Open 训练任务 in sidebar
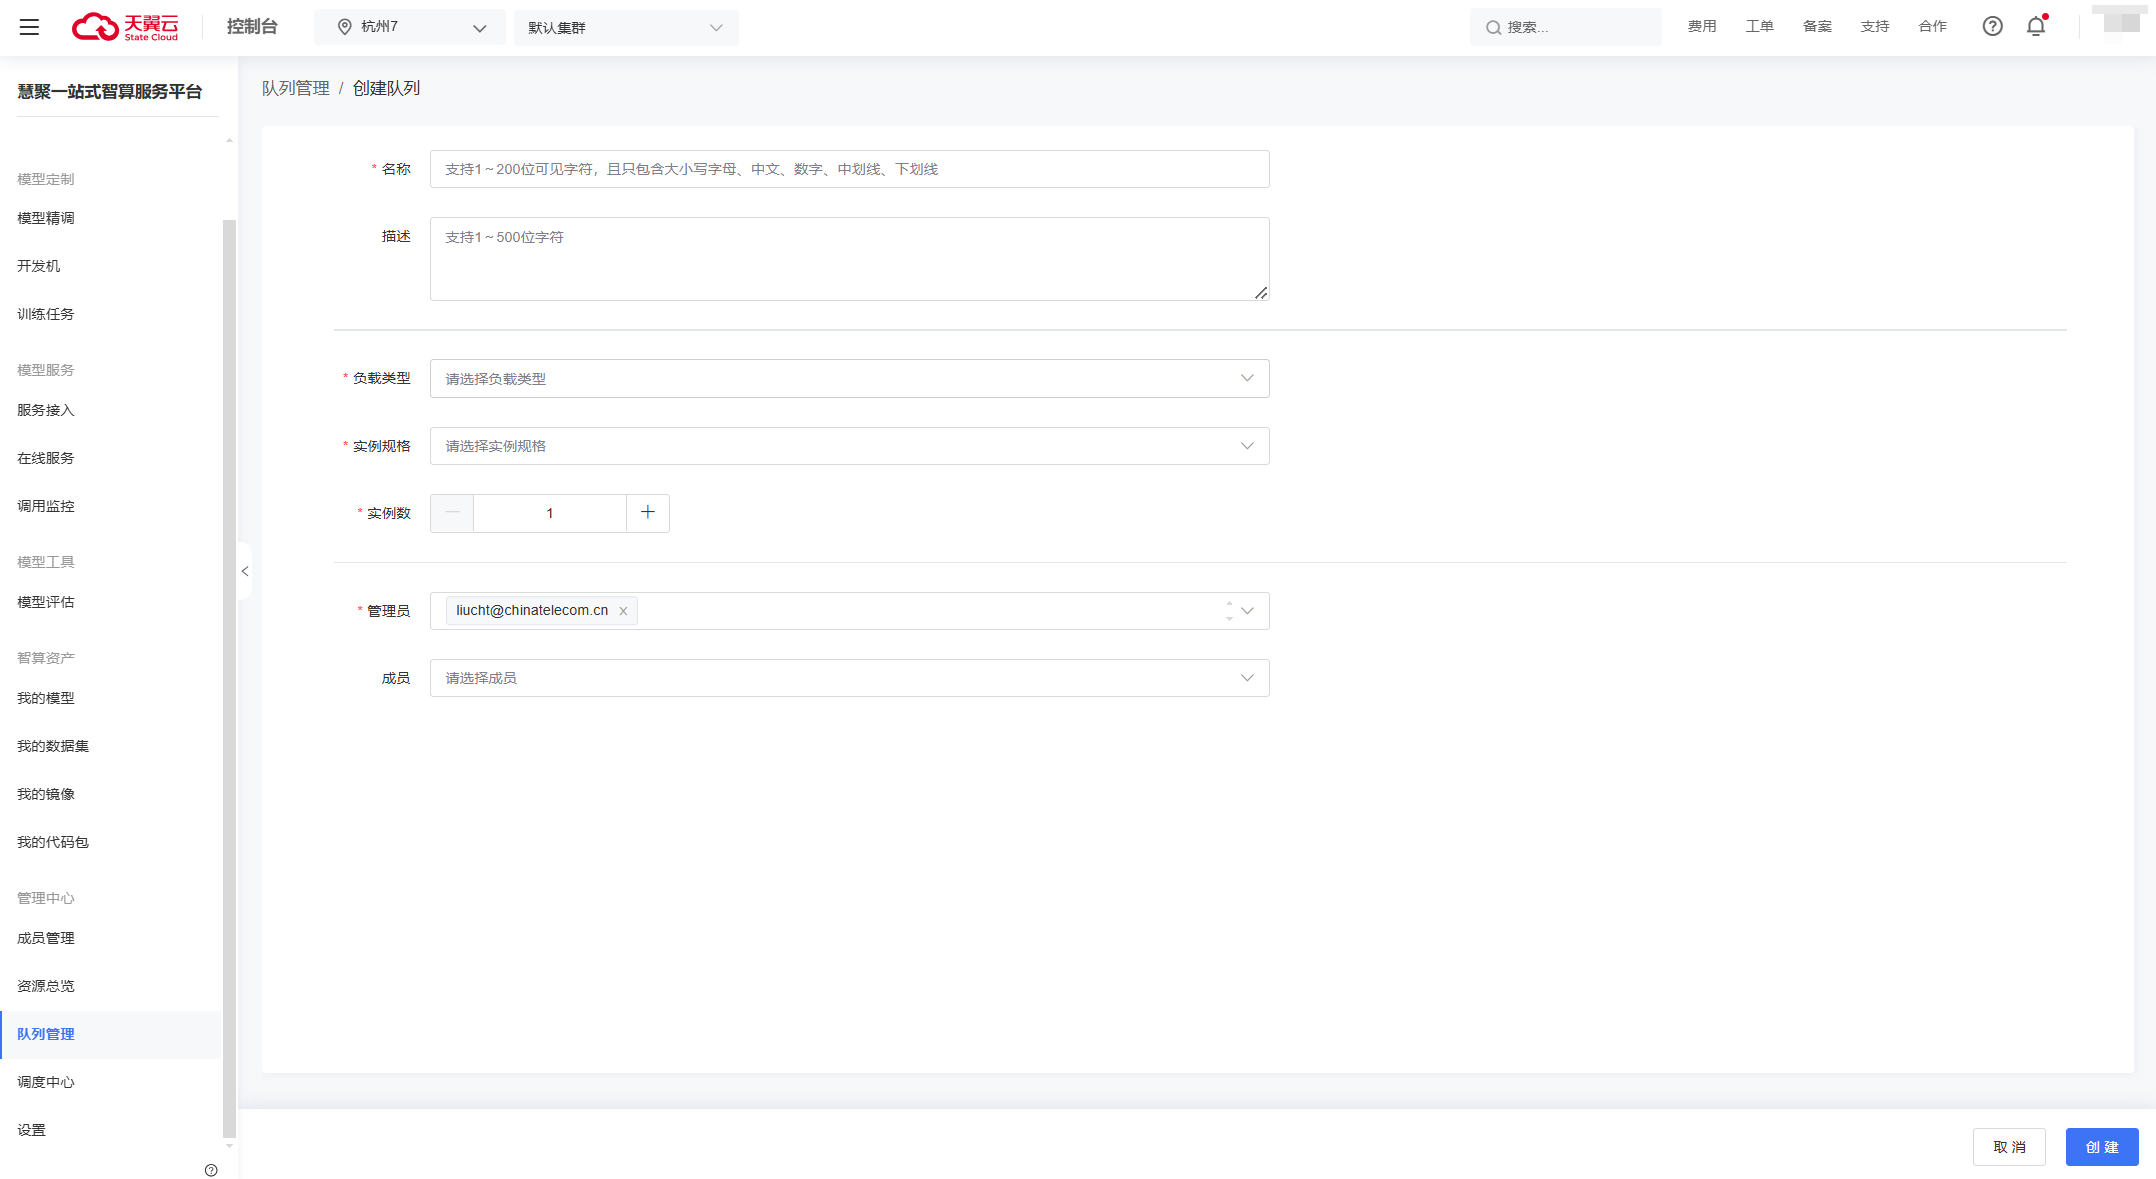Viewport: 2156px width, 1179px height. point(46,314)
